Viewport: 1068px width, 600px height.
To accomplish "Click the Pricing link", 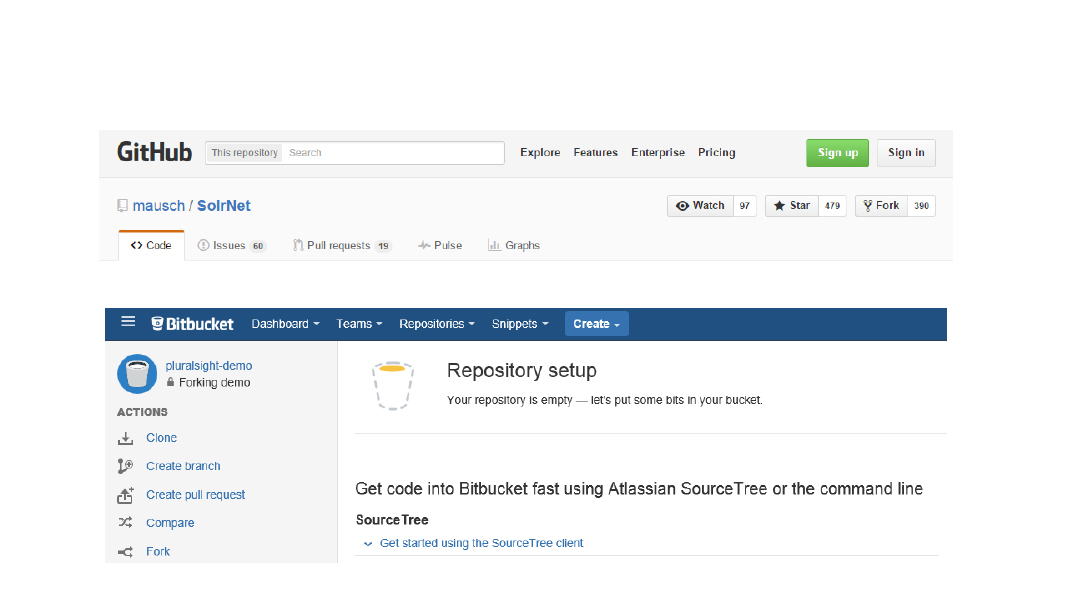I will [717, 153].
